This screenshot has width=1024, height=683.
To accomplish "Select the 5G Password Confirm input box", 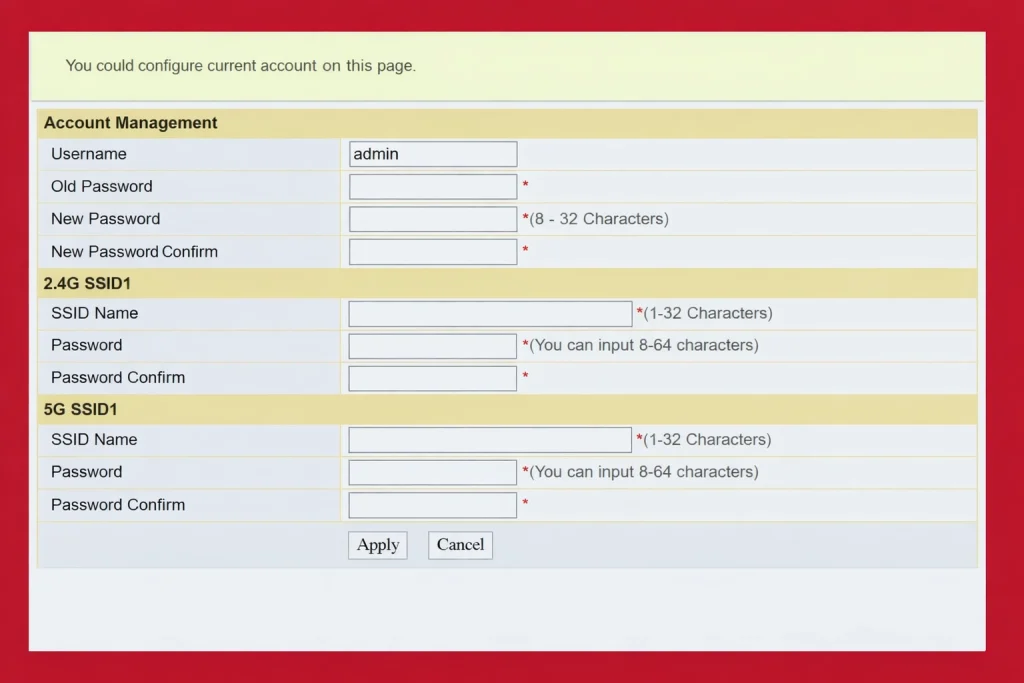I will (x=432, y=505).
